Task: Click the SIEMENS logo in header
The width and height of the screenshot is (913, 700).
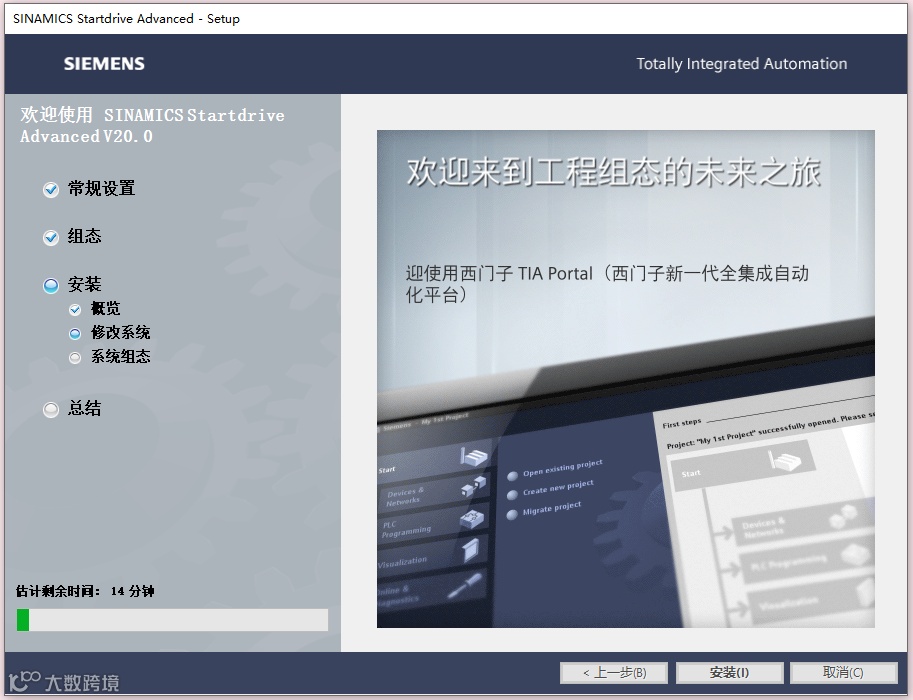Action: pyautogui.click(x=104, y=63)
